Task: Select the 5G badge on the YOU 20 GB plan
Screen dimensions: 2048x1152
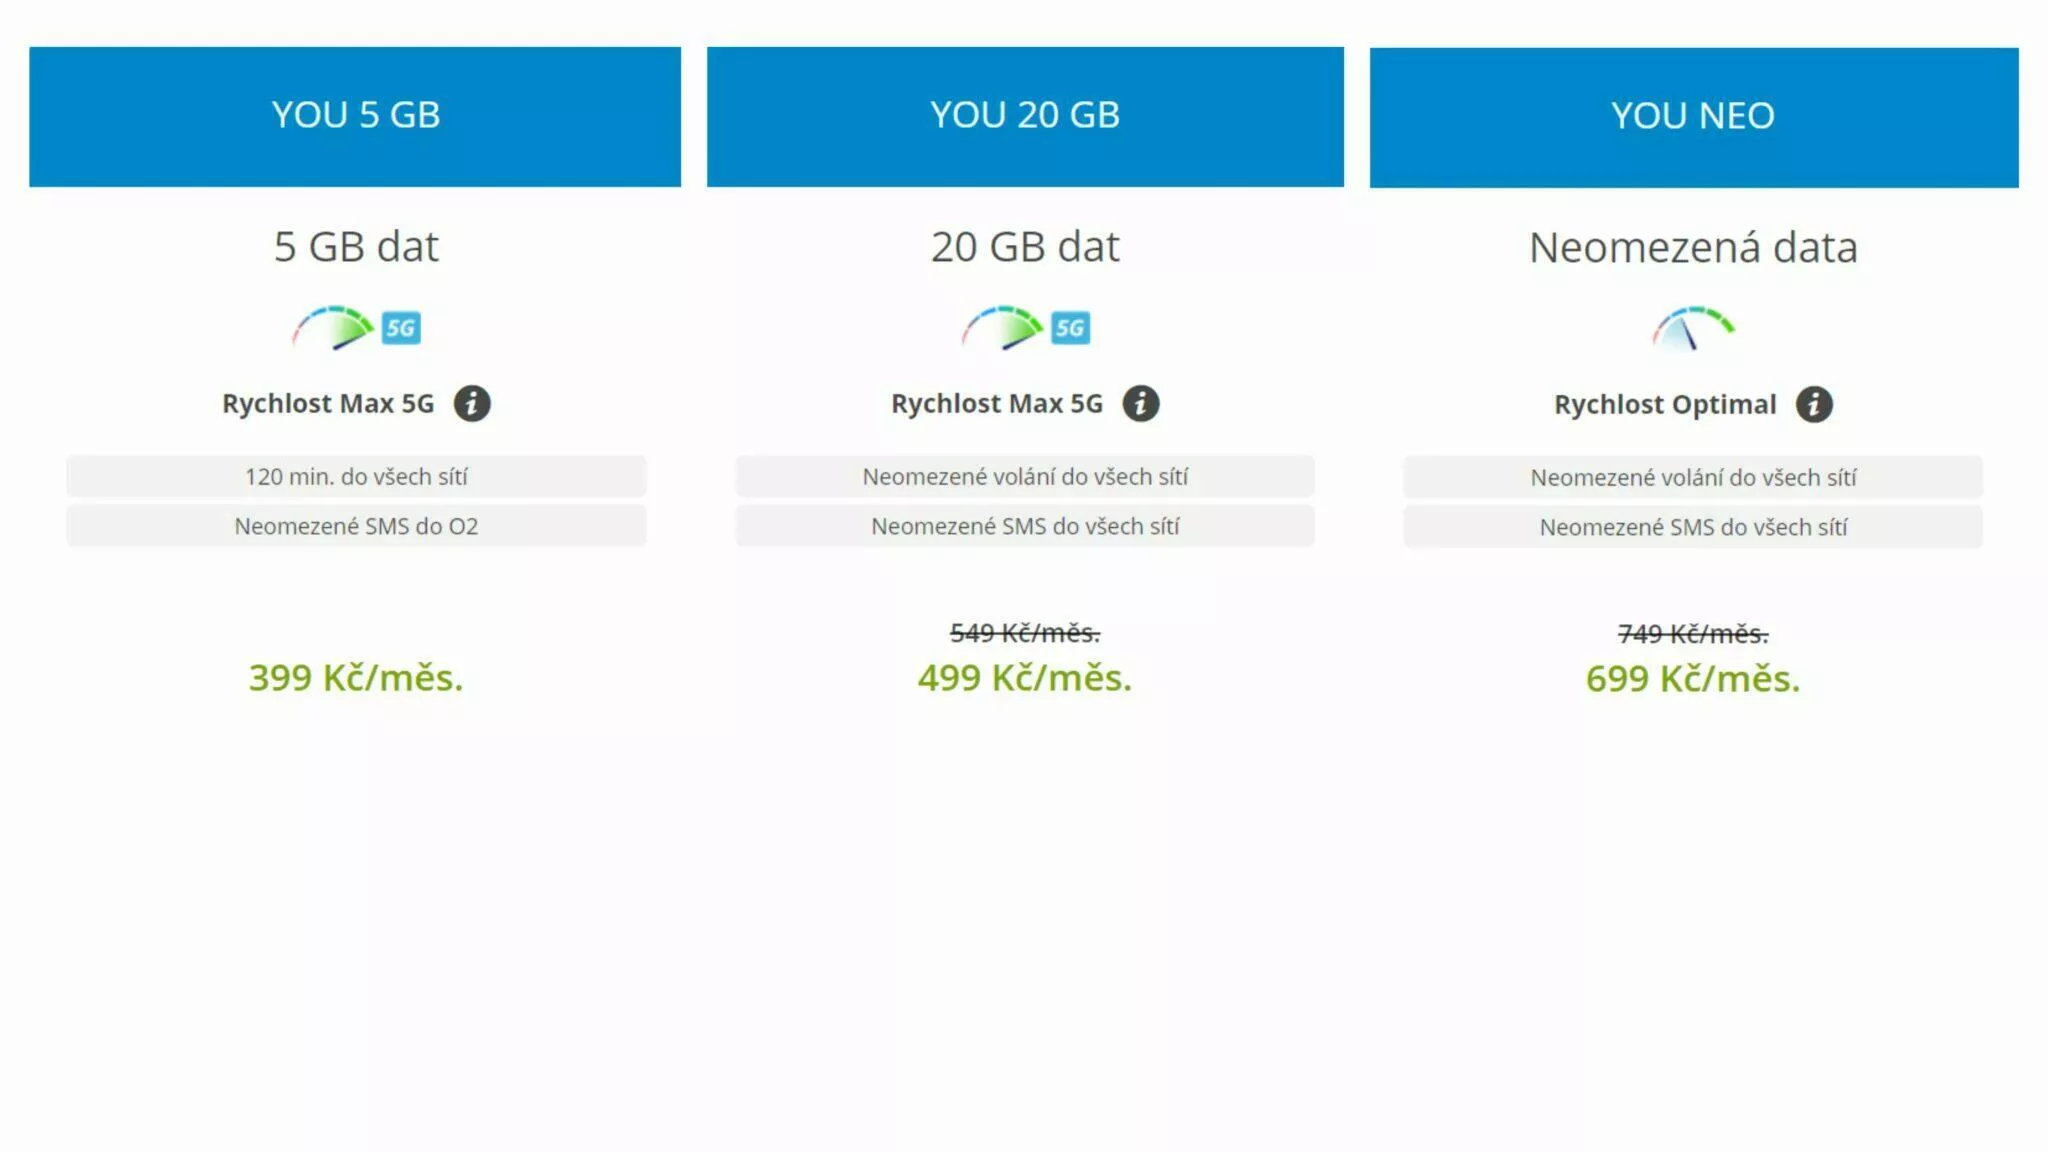Action: 1071,326
